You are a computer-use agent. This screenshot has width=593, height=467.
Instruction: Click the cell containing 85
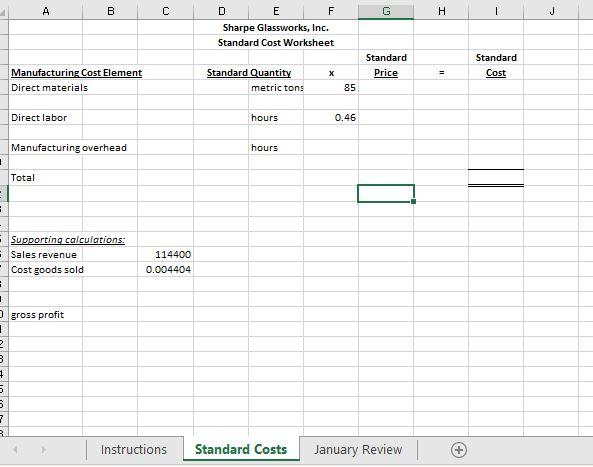tap(331, 88)
